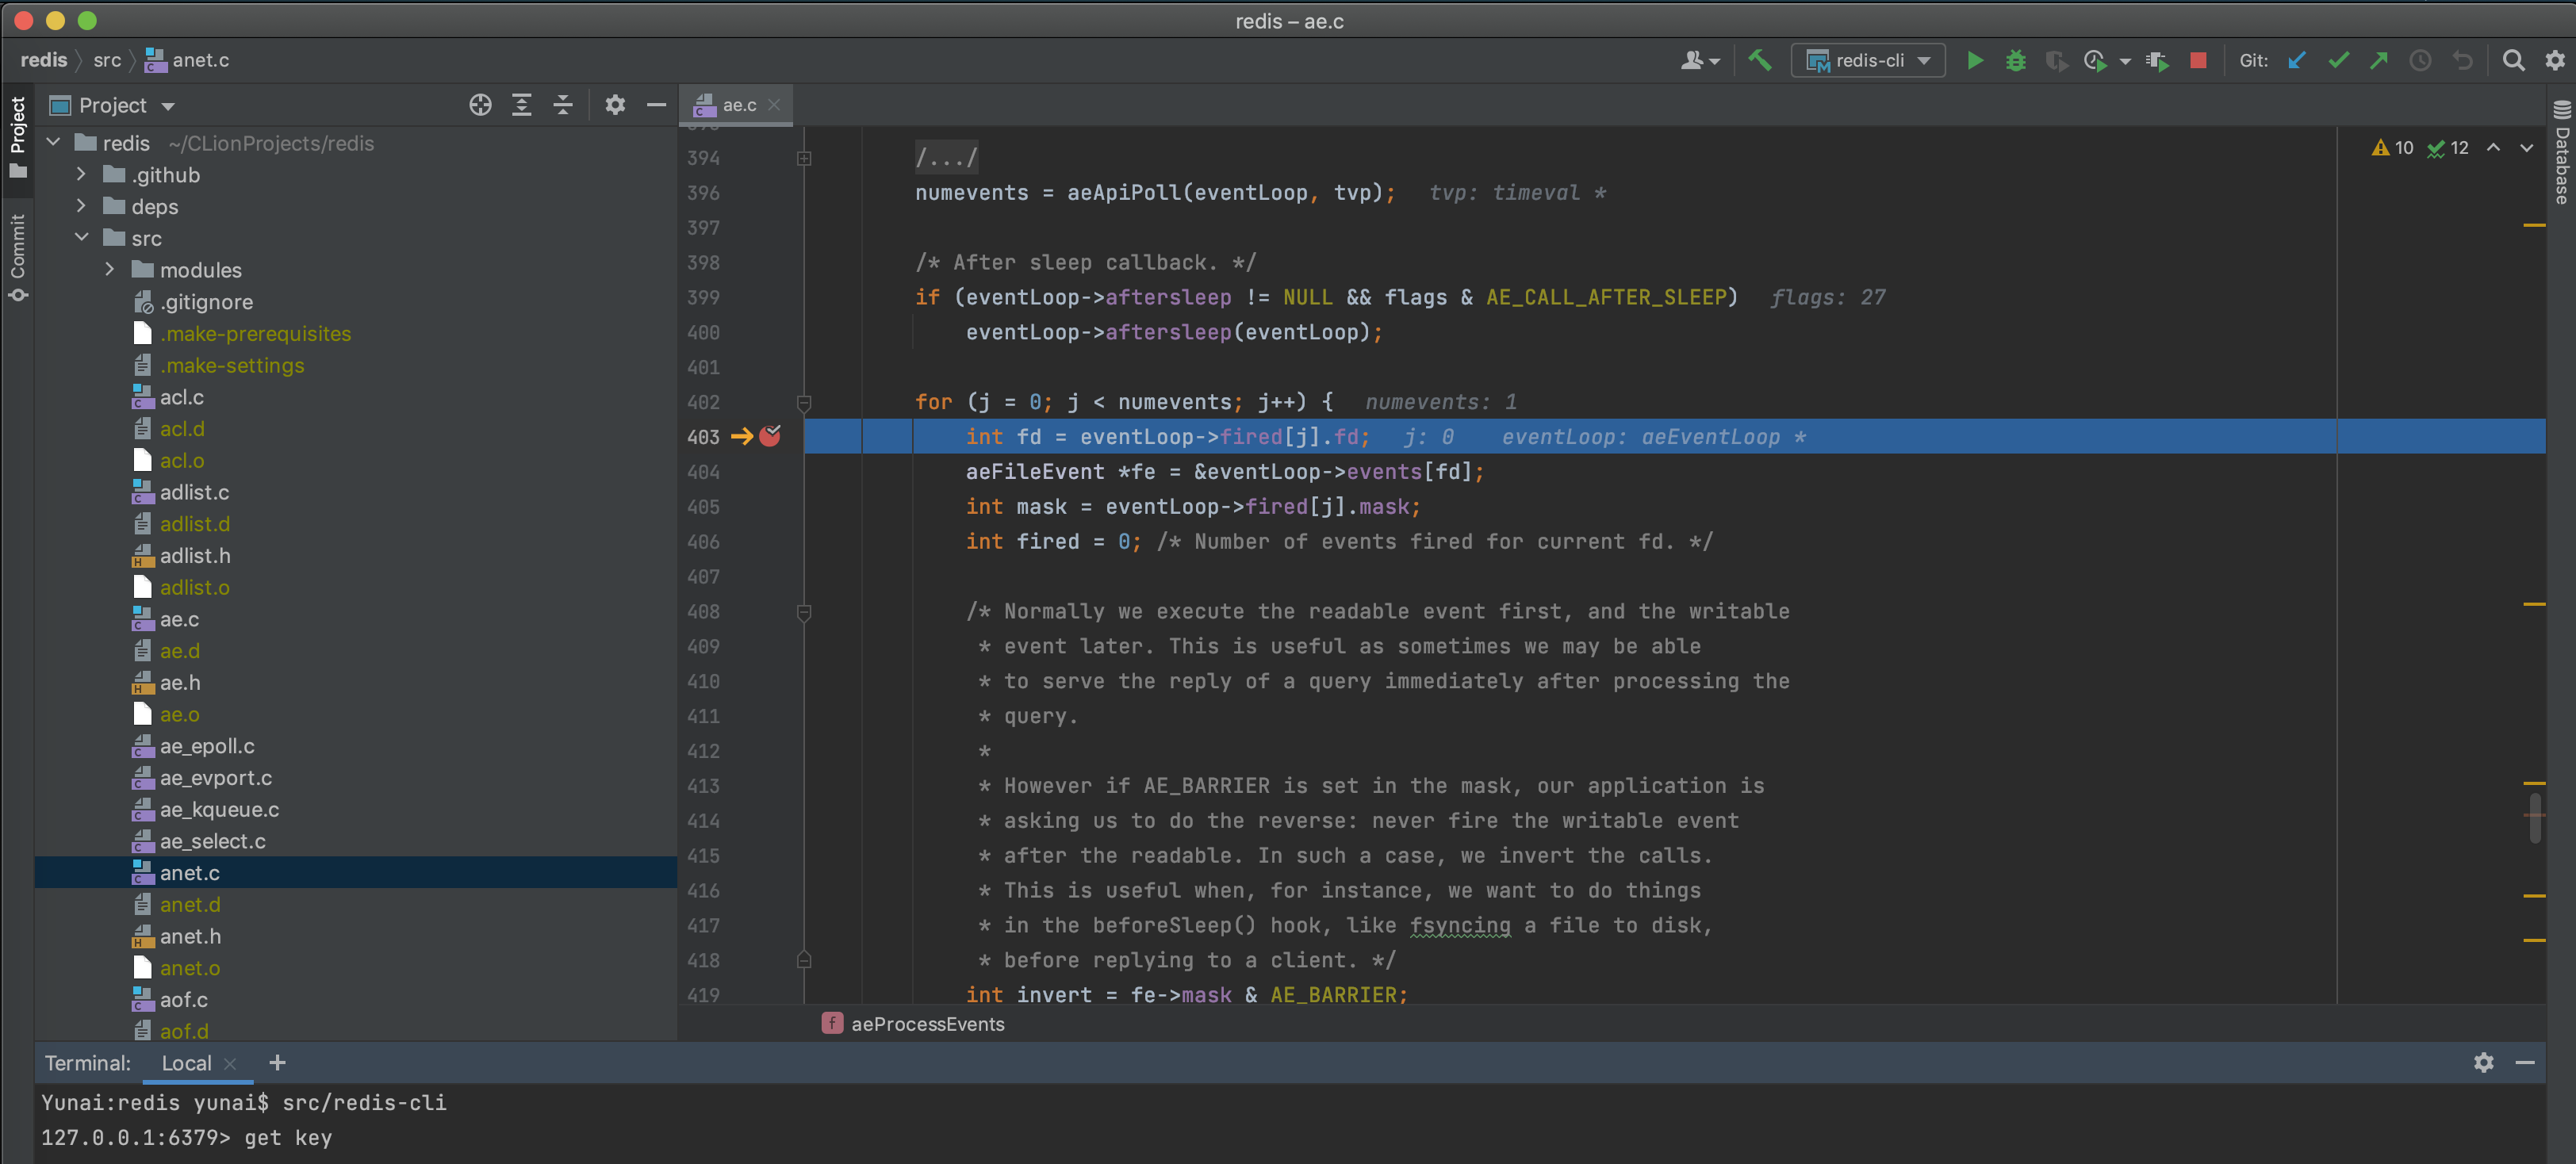
Task: Hide the Project tool window
Action: 656,105
